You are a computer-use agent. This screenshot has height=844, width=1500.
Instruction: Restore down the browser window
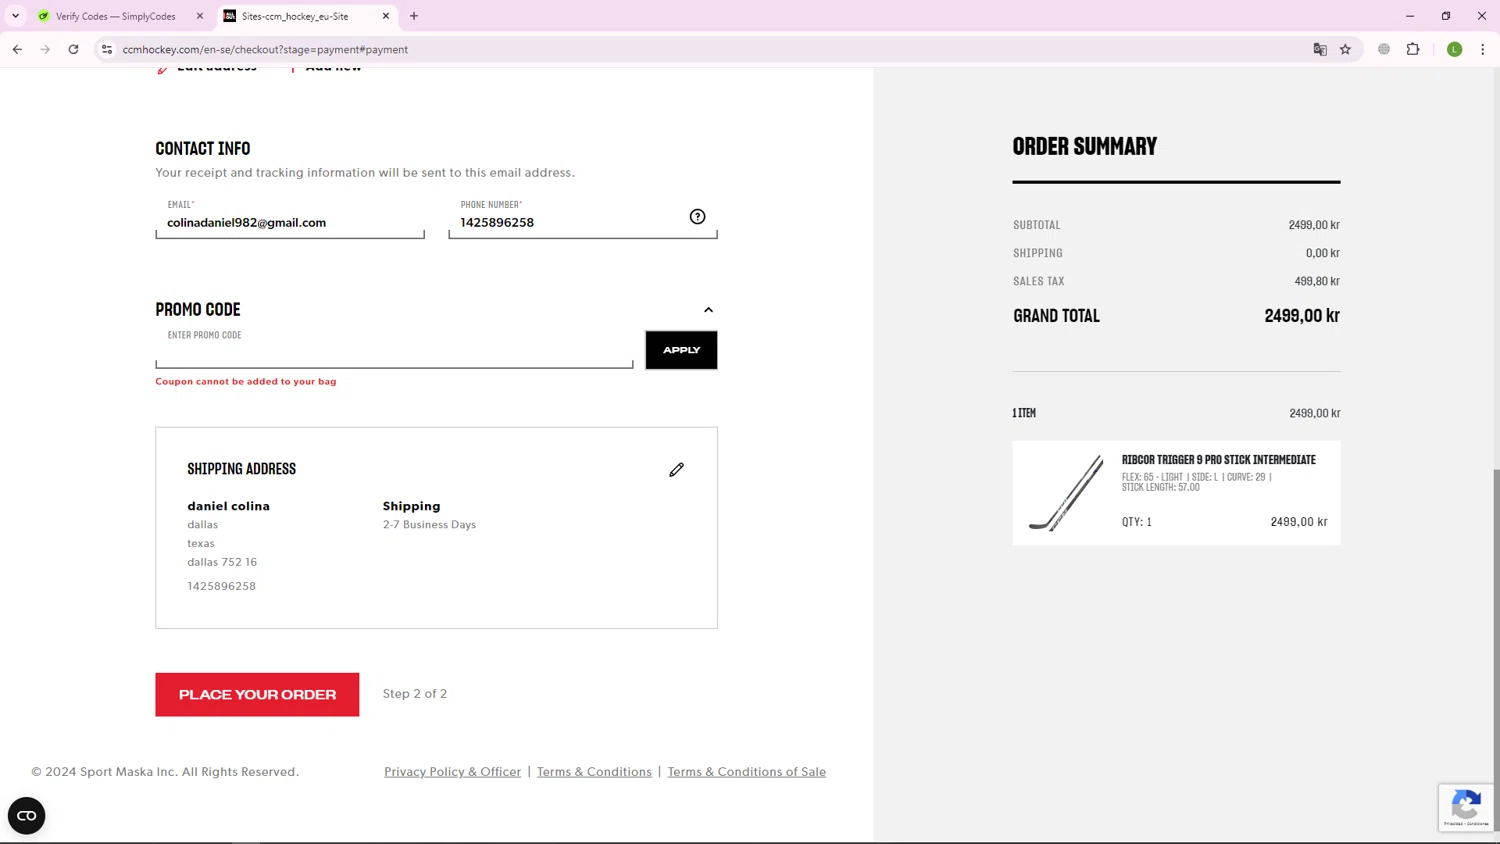[1446, 16]
